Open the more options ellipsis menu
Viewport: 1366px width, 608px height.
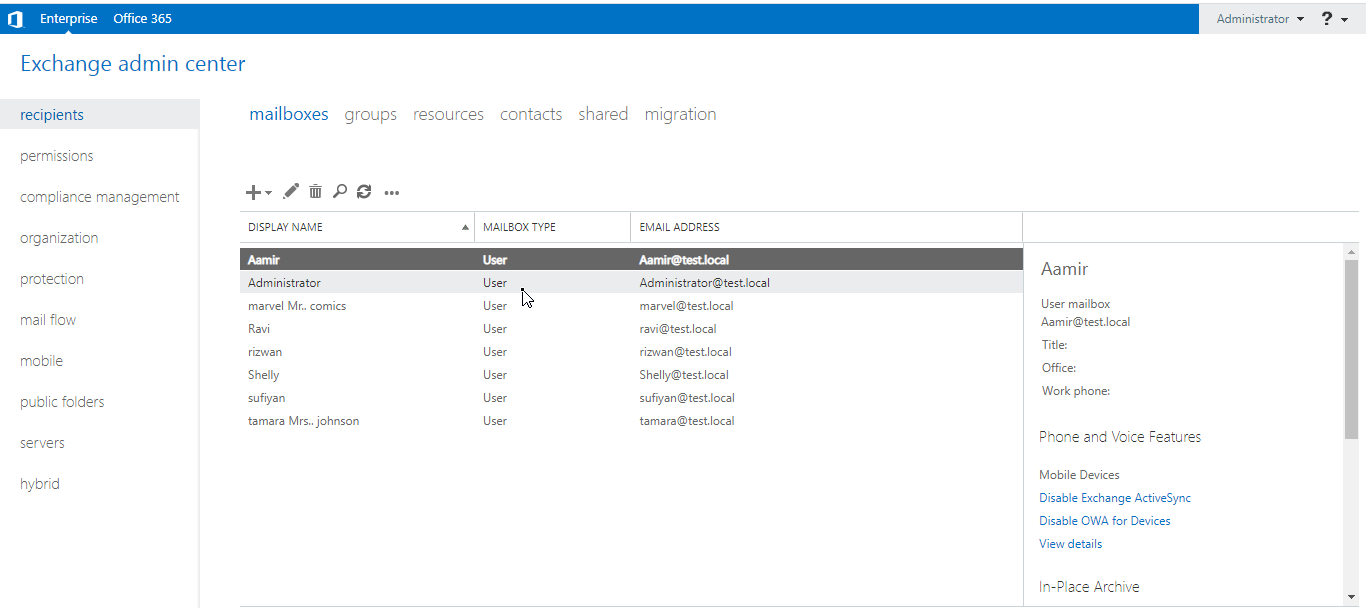coord(392,192)
